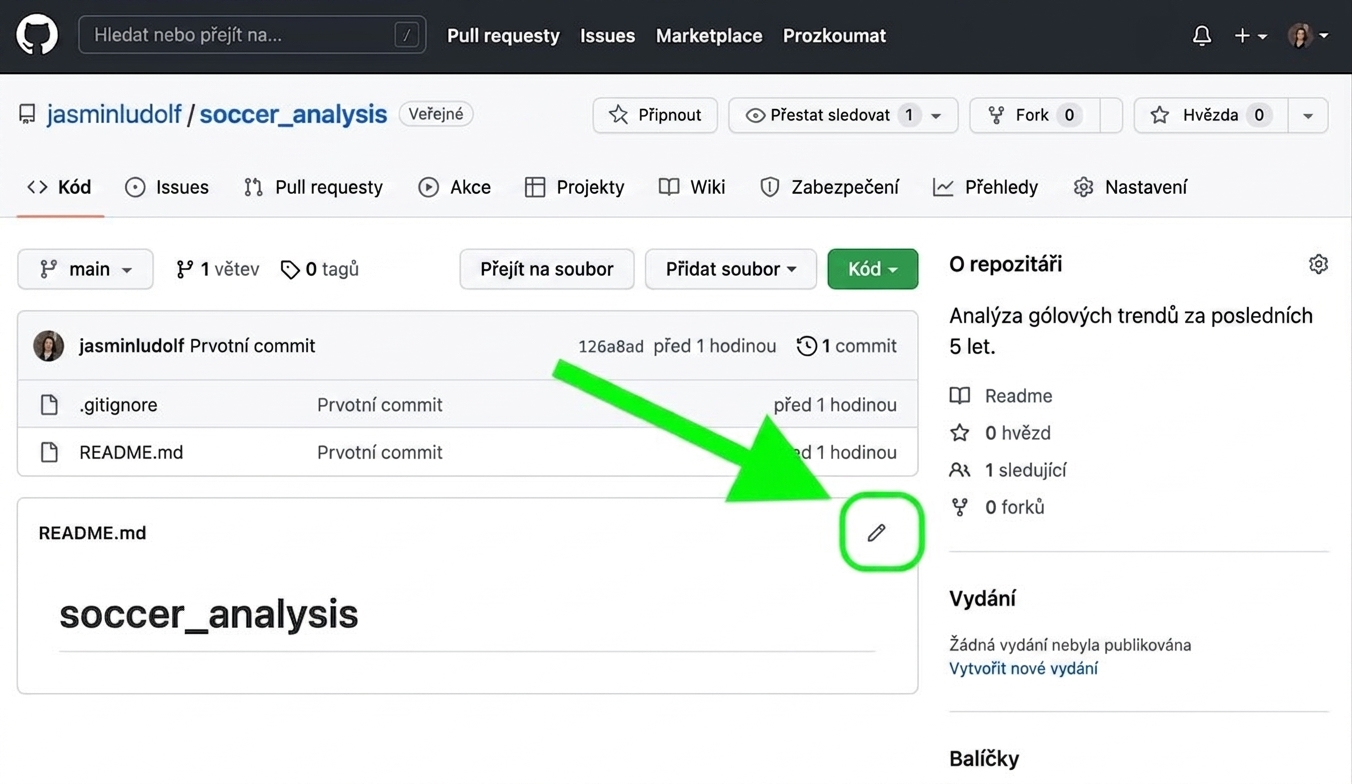Image resolution: width=1352 pixels, height=784 pixels.
Task: Click the '0 hvězd' sidebar link
Action: pyautogui.click(x=1000, y=433)
